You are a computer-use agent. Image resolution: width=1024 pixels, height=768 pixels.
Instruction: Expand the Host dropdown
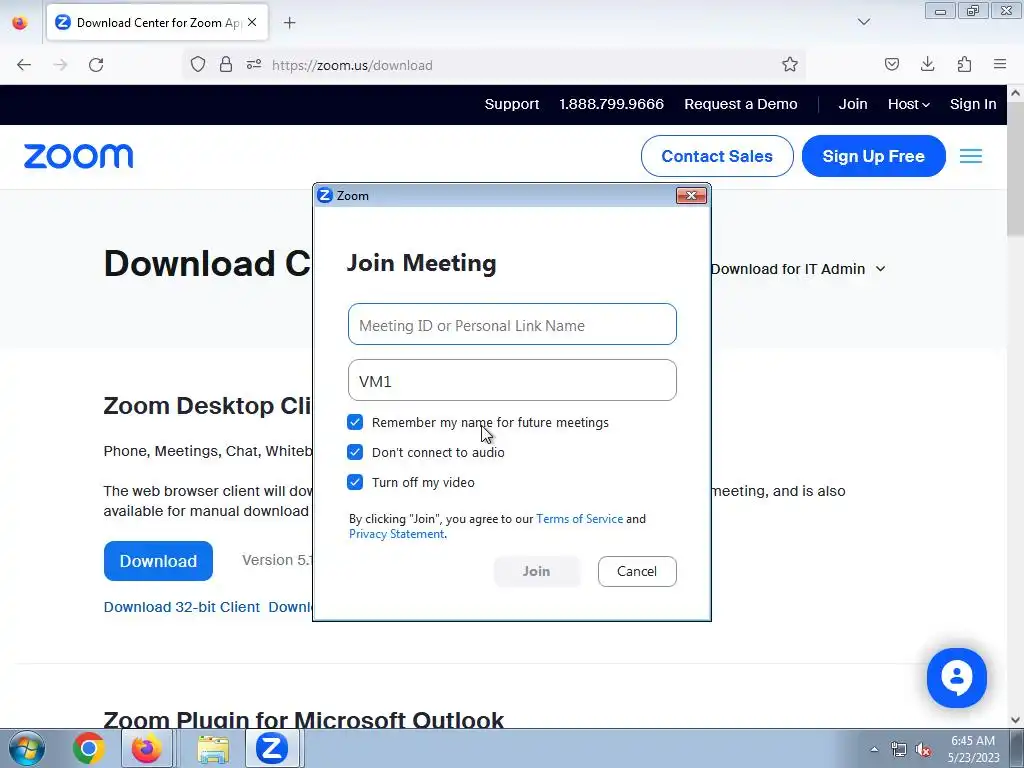point(908,104)
